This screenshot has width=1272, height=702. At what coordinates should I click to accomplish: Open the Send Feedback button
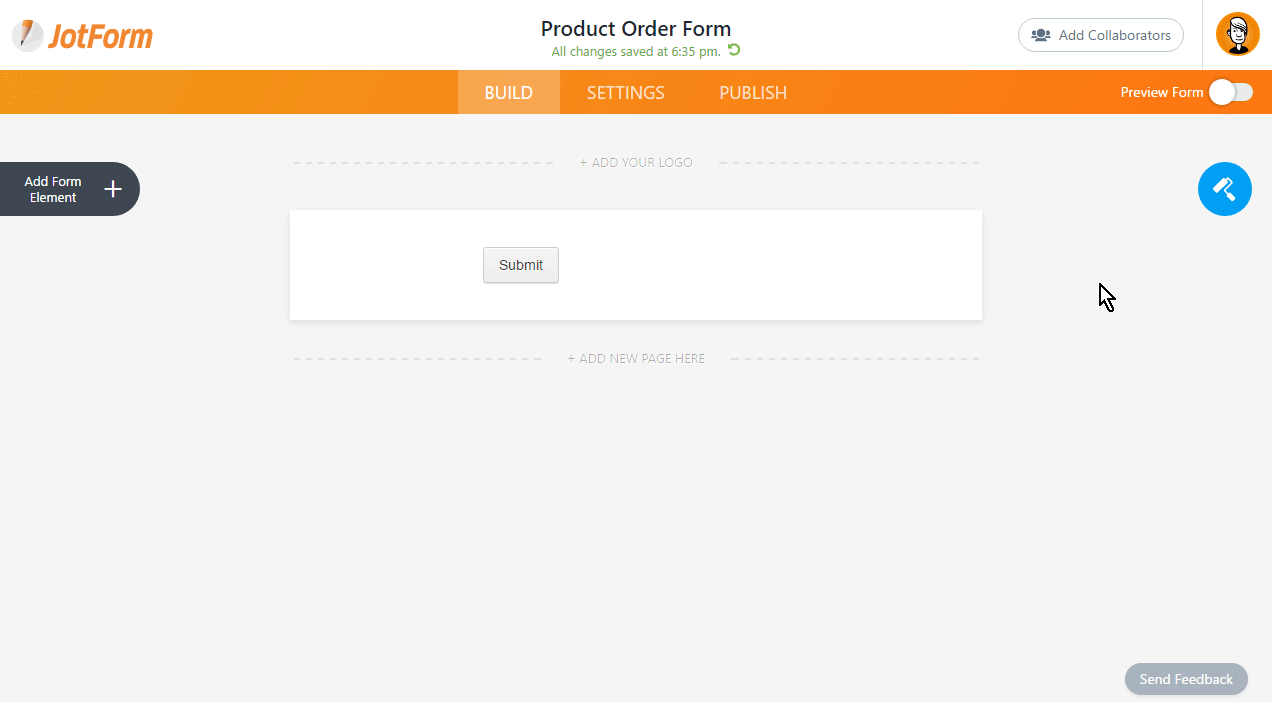tap(1186, 679)
